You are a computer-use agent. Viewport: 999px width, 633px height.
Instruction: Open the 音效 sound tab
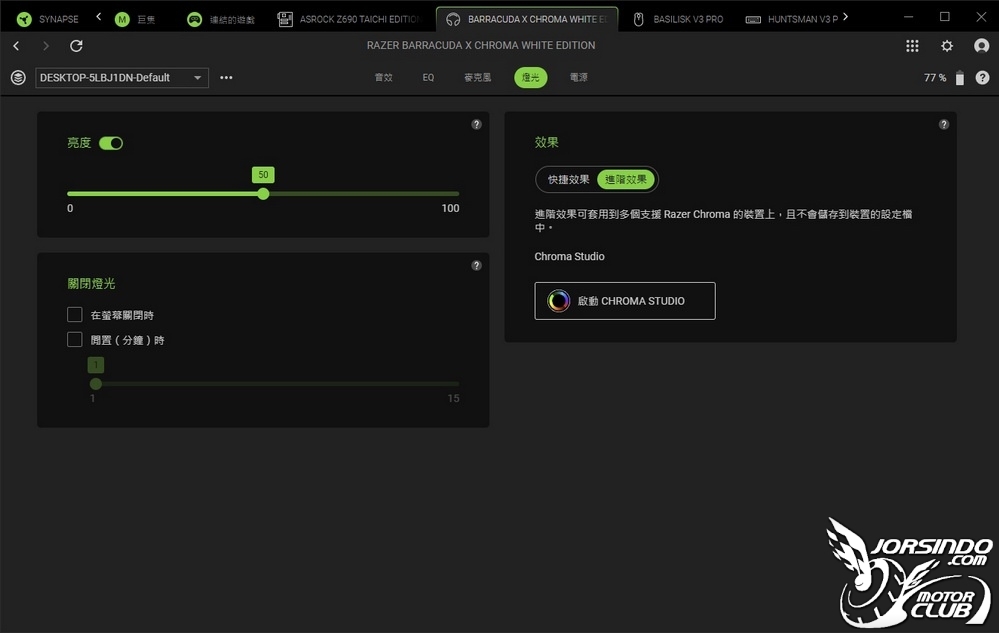(384, 78)
